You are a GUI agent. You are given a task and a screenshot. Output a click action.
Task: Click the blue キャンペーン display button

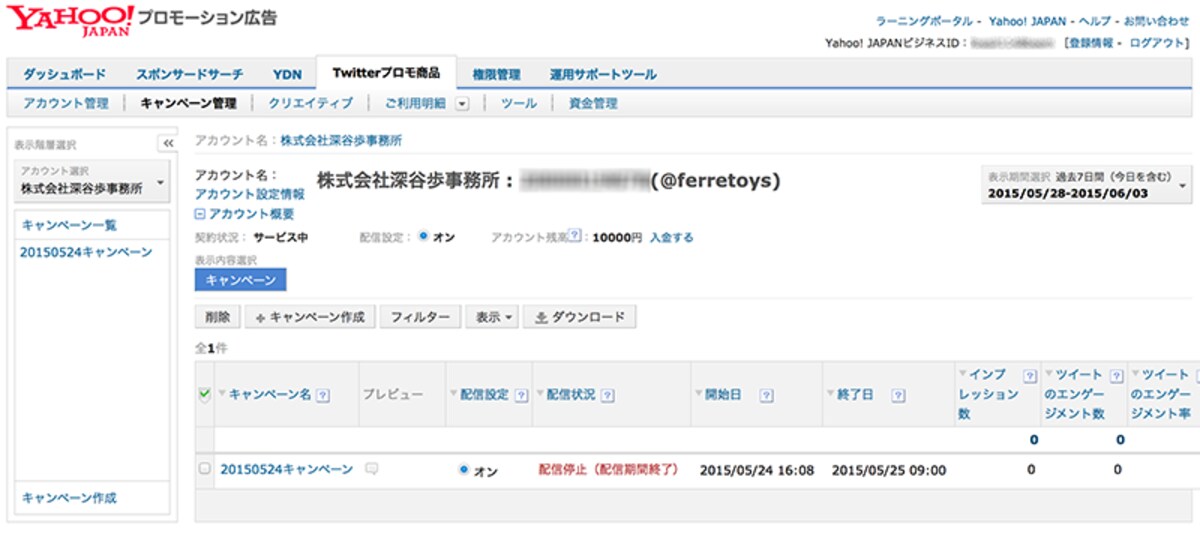click(x=241, y=279)
